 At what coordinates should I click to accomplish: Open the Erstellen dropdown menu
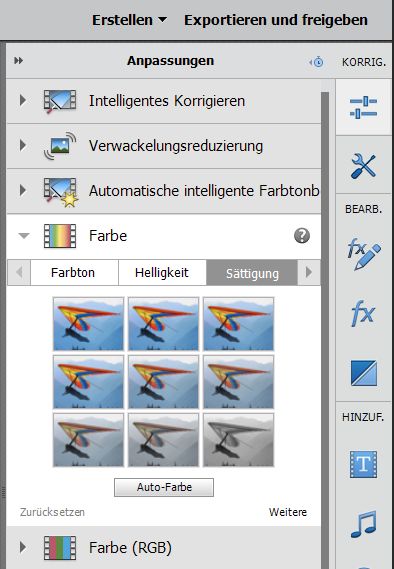130,20
